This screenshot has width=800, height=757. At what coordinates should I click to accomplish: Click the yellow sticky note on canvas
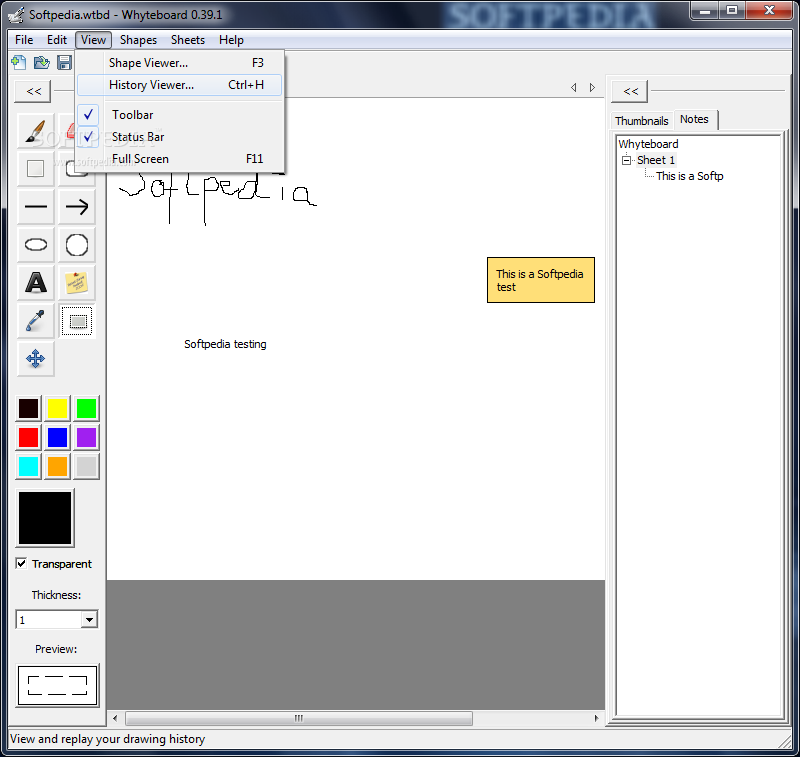point(541,280)
